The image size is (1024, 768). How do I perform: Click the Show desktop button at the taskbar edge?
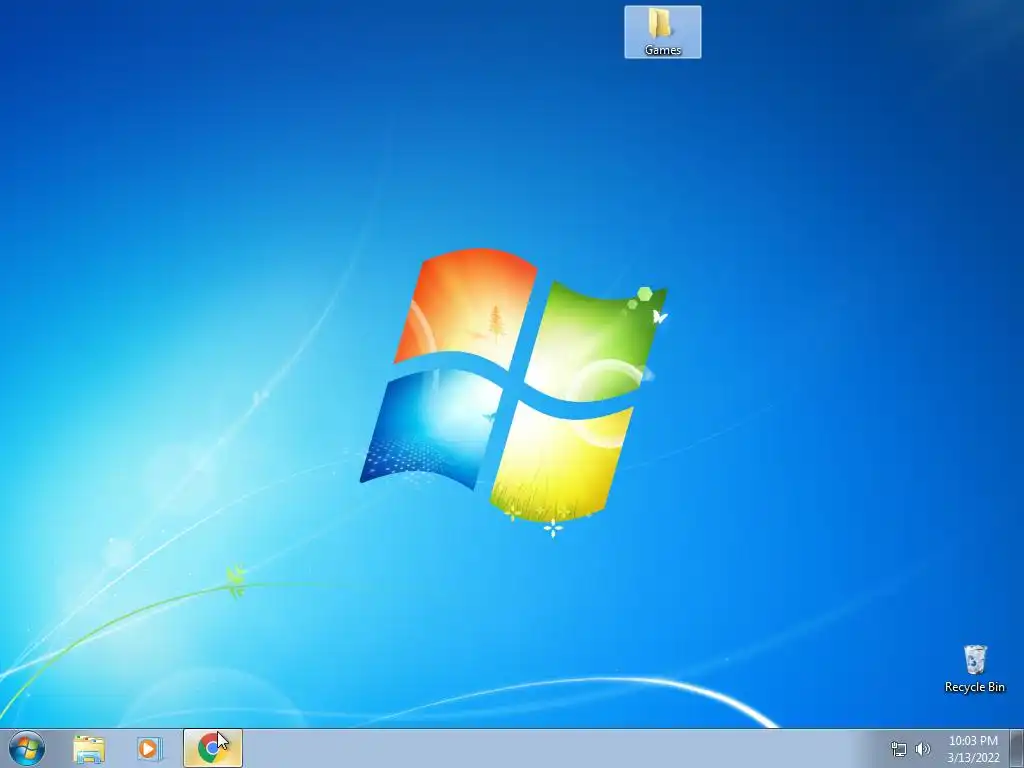click(1017, 749)
